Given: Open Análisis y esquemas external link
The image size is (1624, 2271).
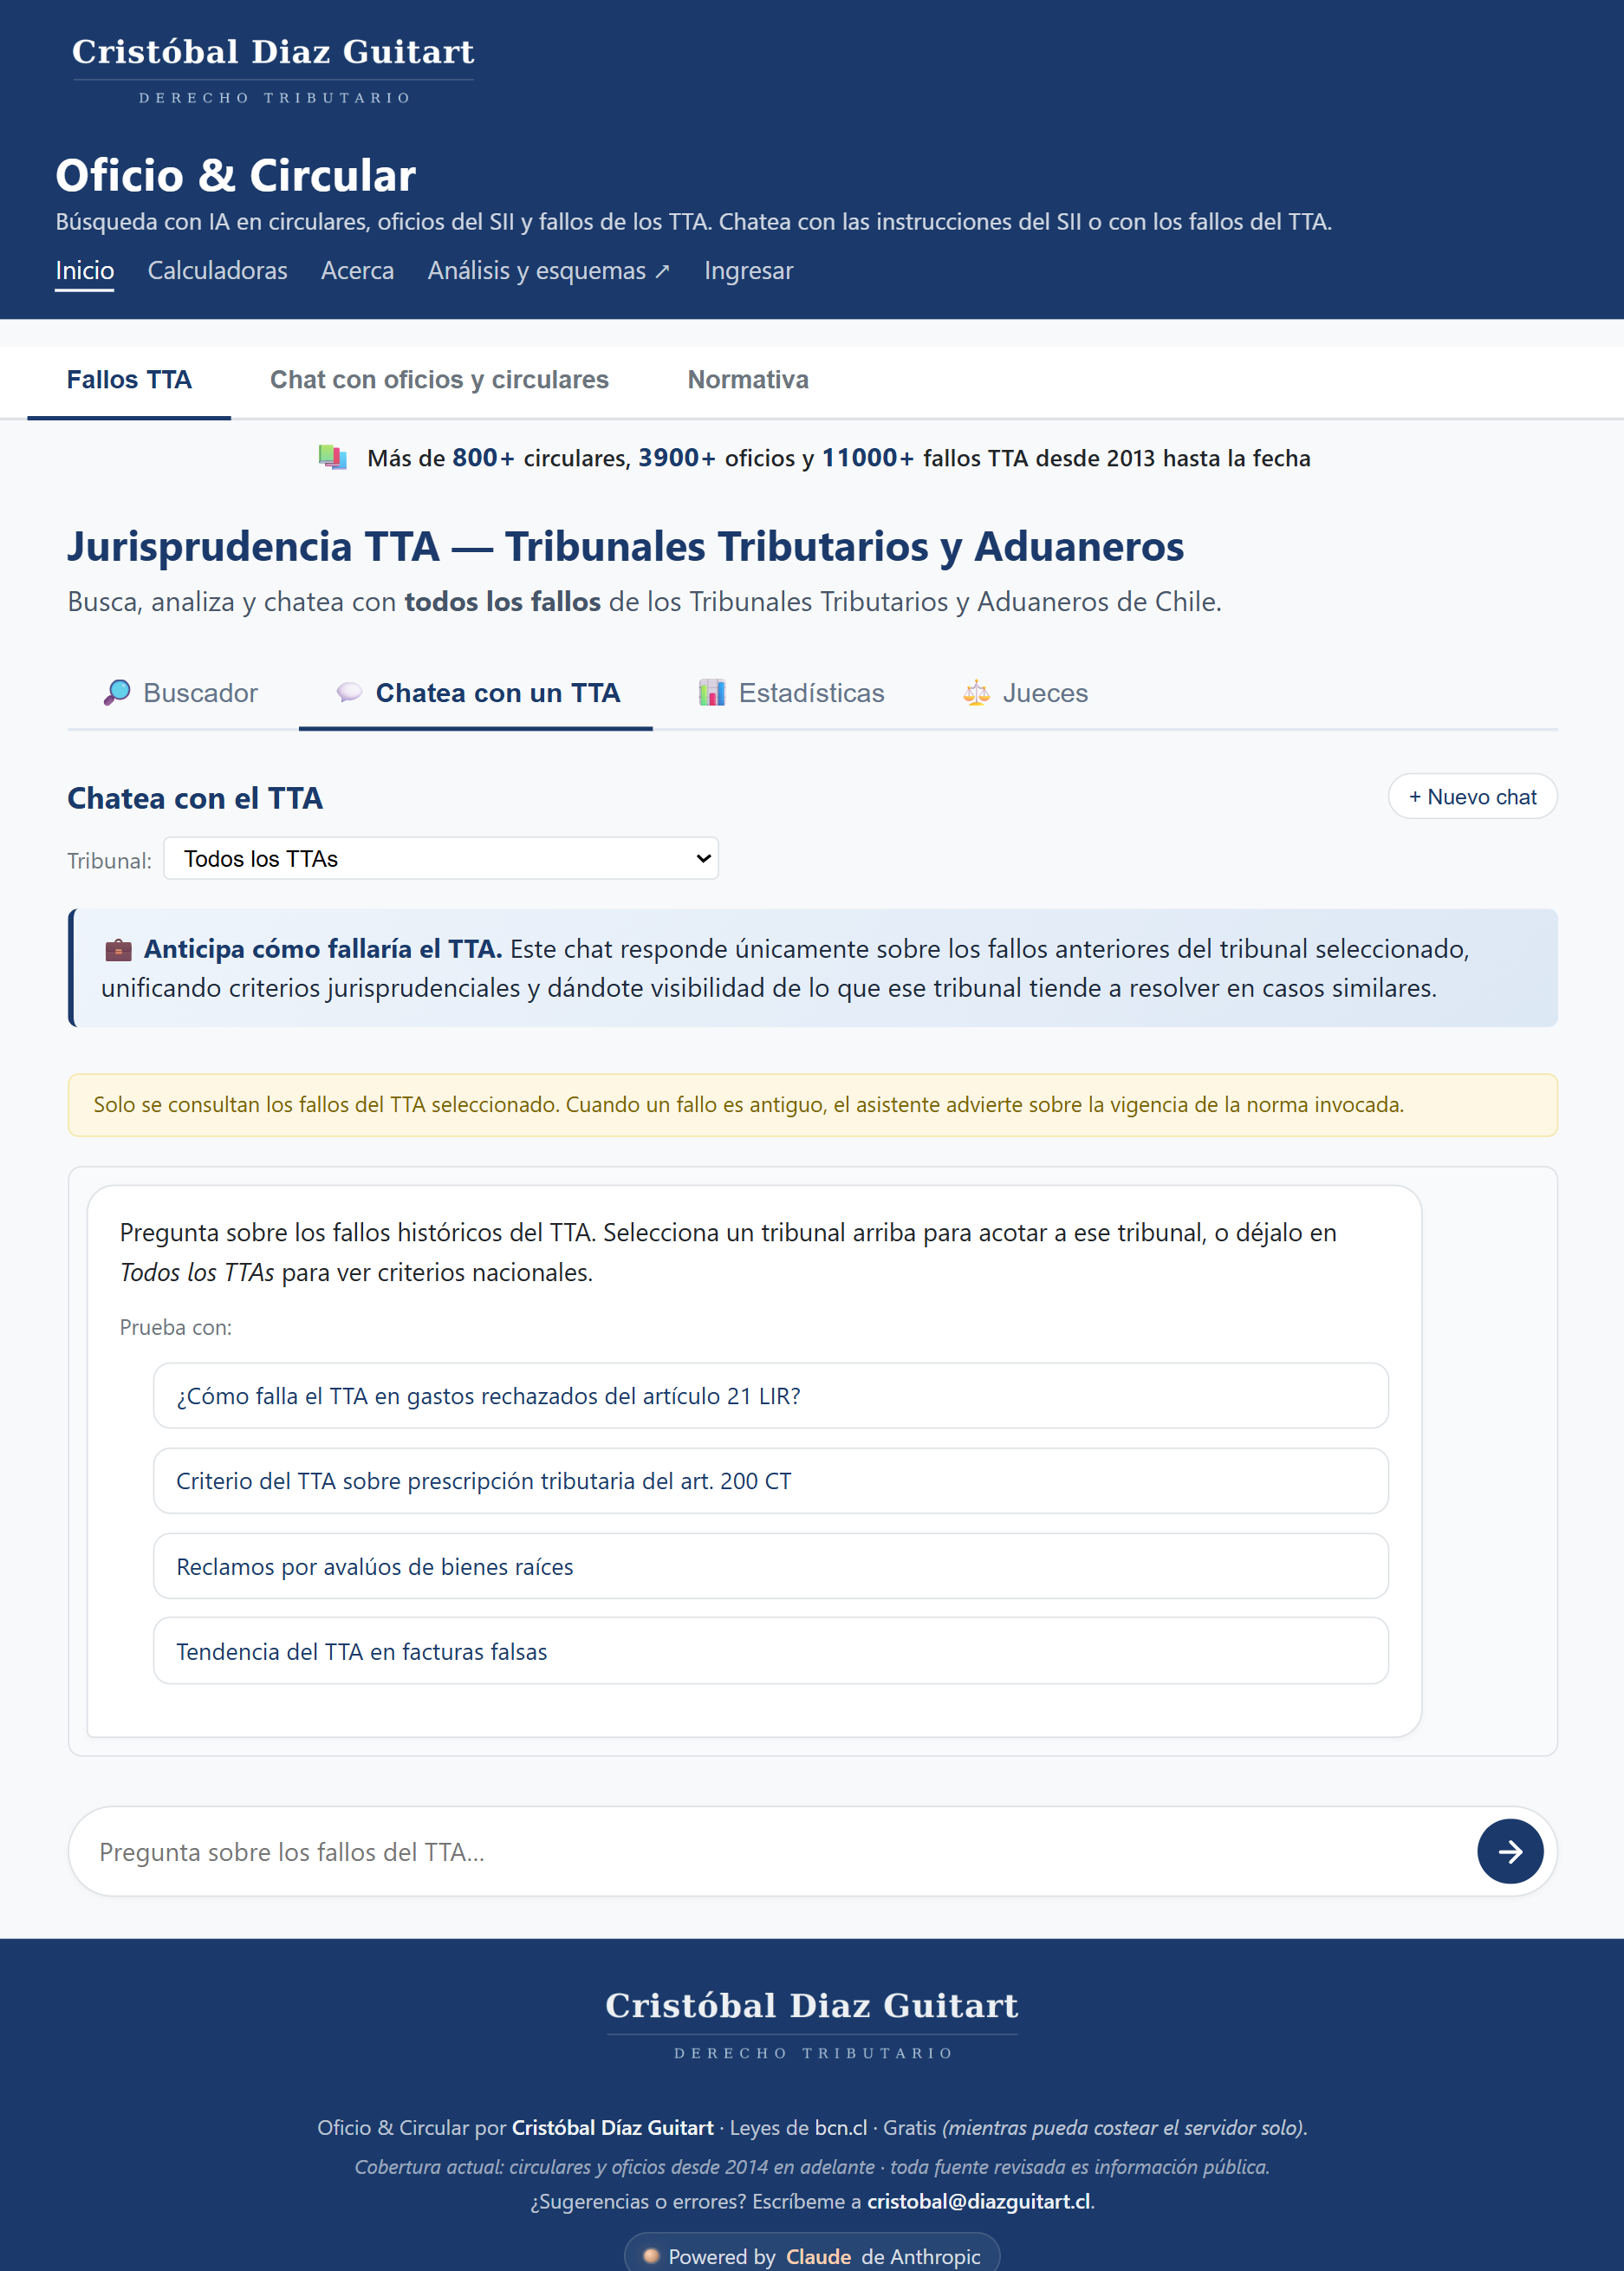Looking at the screenshot, I should point(548,271).
